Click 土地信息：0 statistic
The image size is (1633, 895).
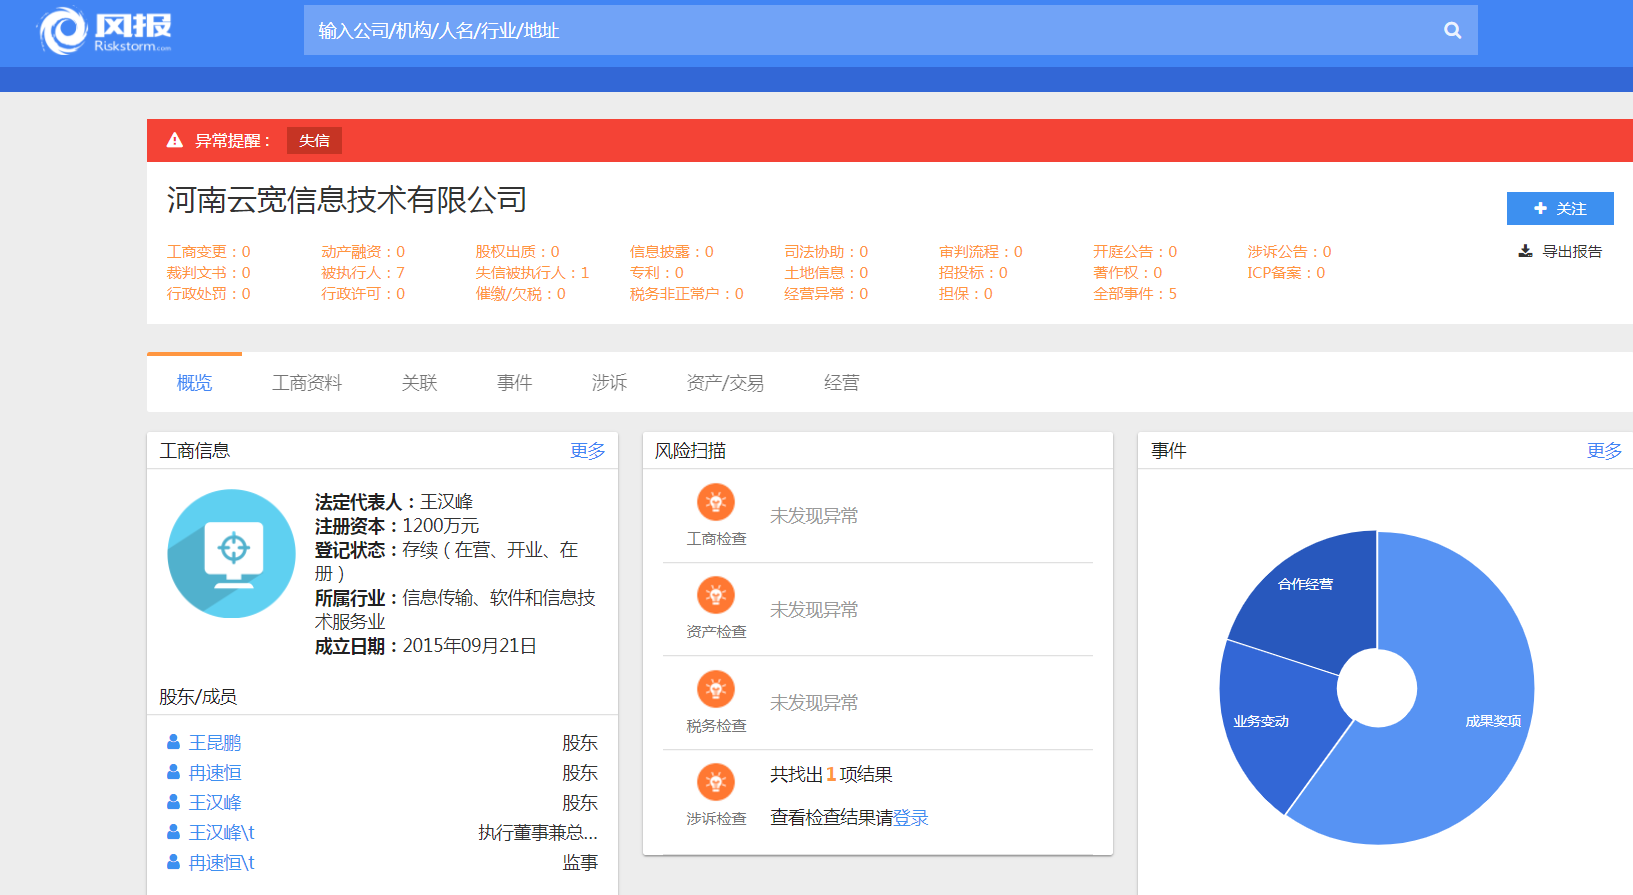[x=826, y=273]
